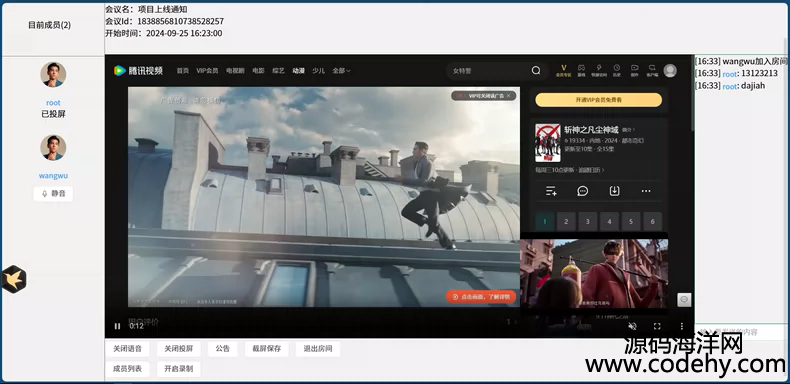Image resolution: width=790 pixels, height=384 pixels.
Task: Open the VIP member zone icon
Action: (x=564, y=70)
